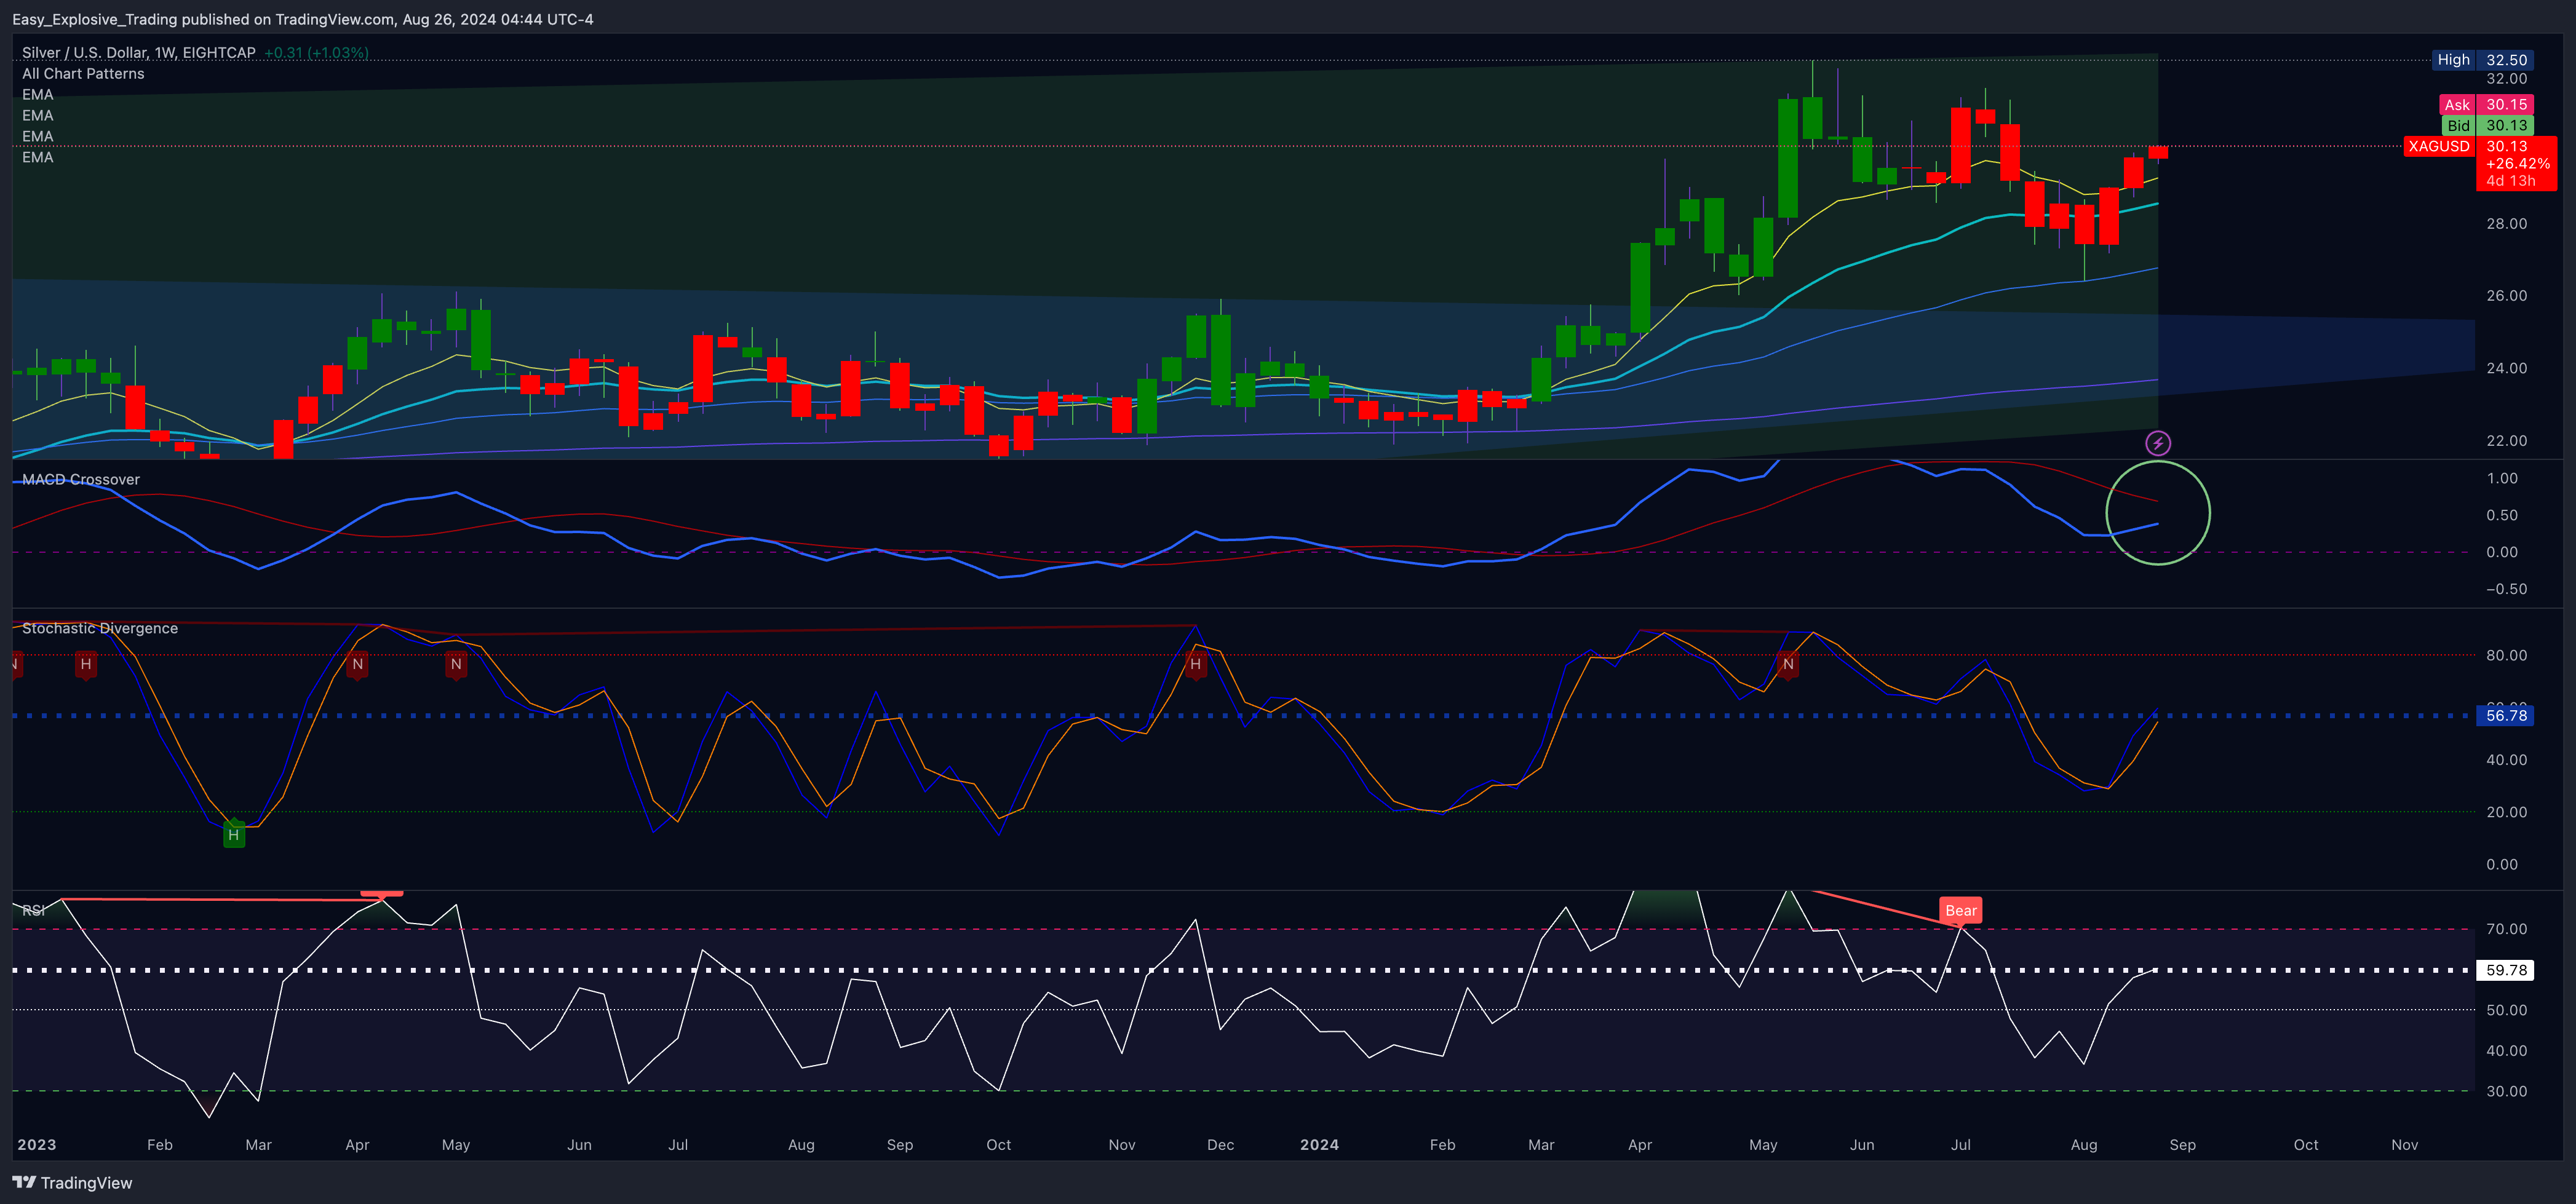Click the 80.00 Stochastic axis label
2576x1204 pixels.
coord(2506,655)
